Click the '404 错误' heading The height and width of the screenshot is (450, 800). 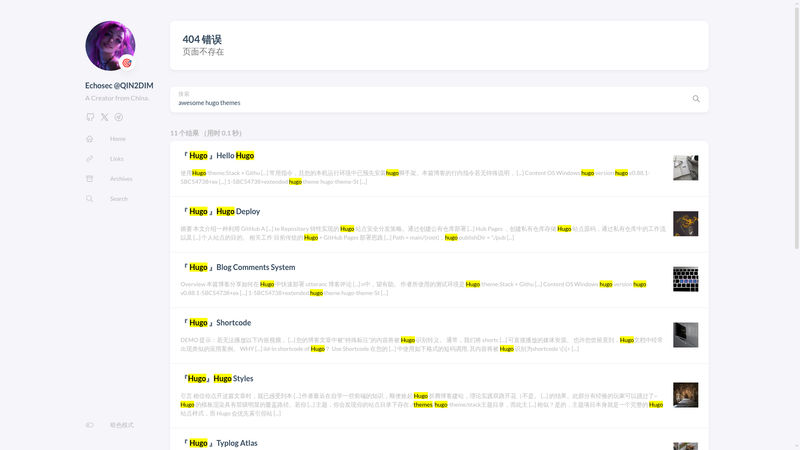202,39
